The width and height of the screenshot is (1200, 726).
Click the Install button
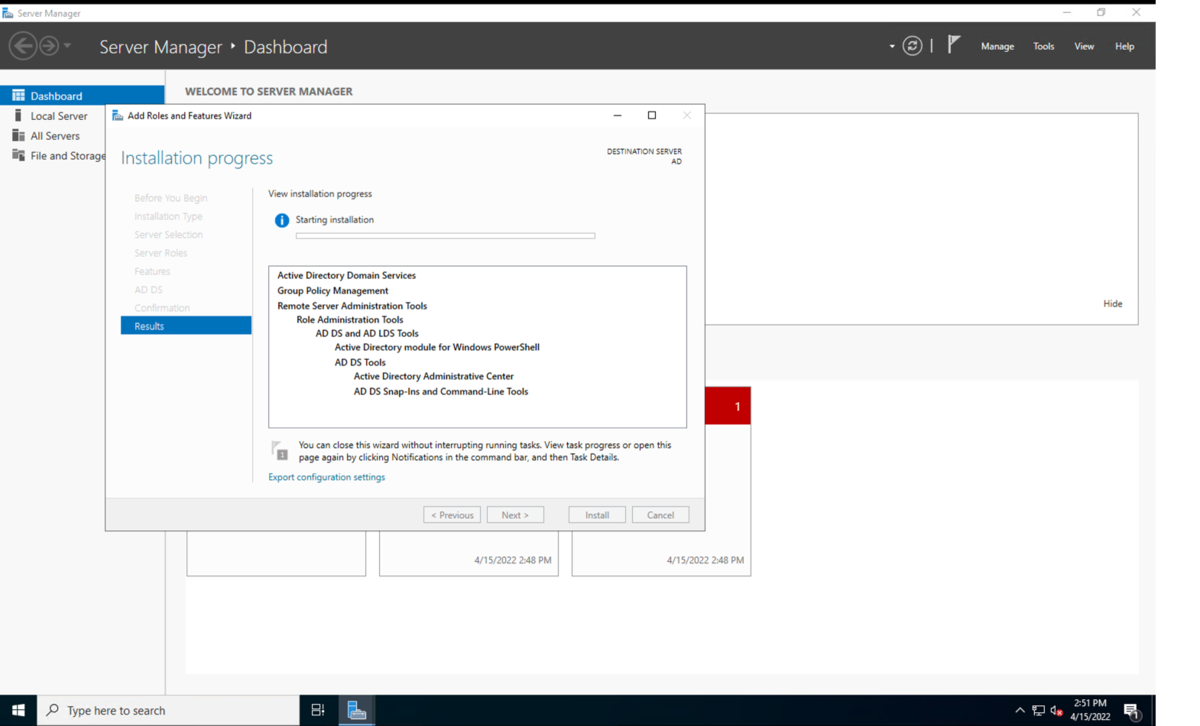pos(597,515)
